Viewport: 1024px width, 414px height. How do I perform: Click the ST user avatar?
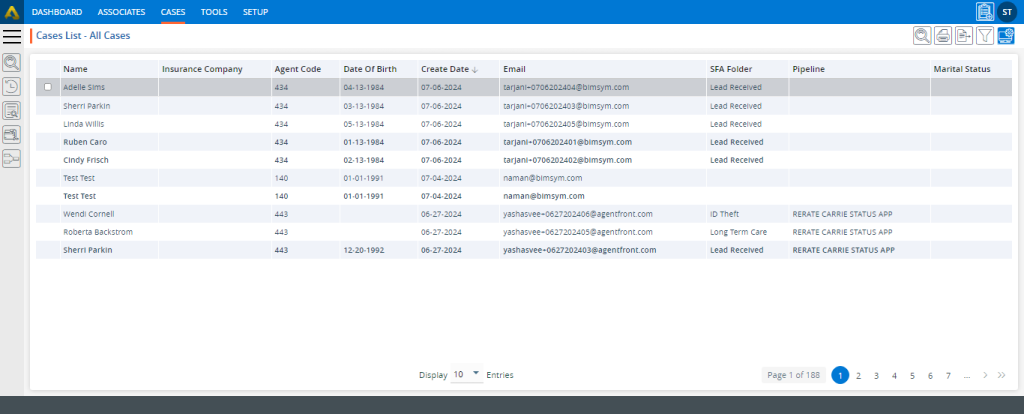(1007, 11)
